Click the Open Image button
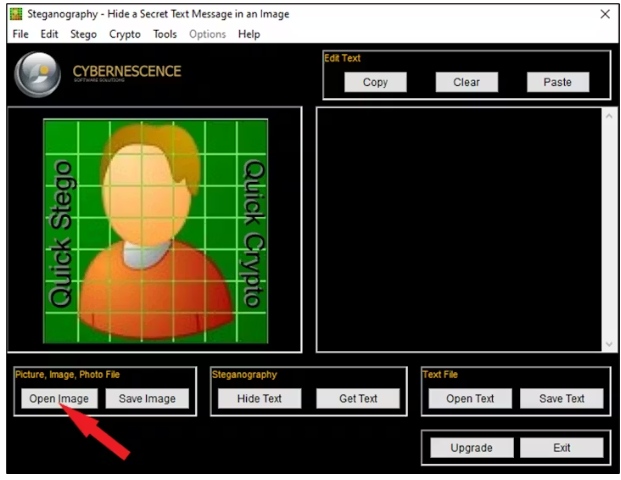Viewport: 621px width, 480px height. pos(59,398)
